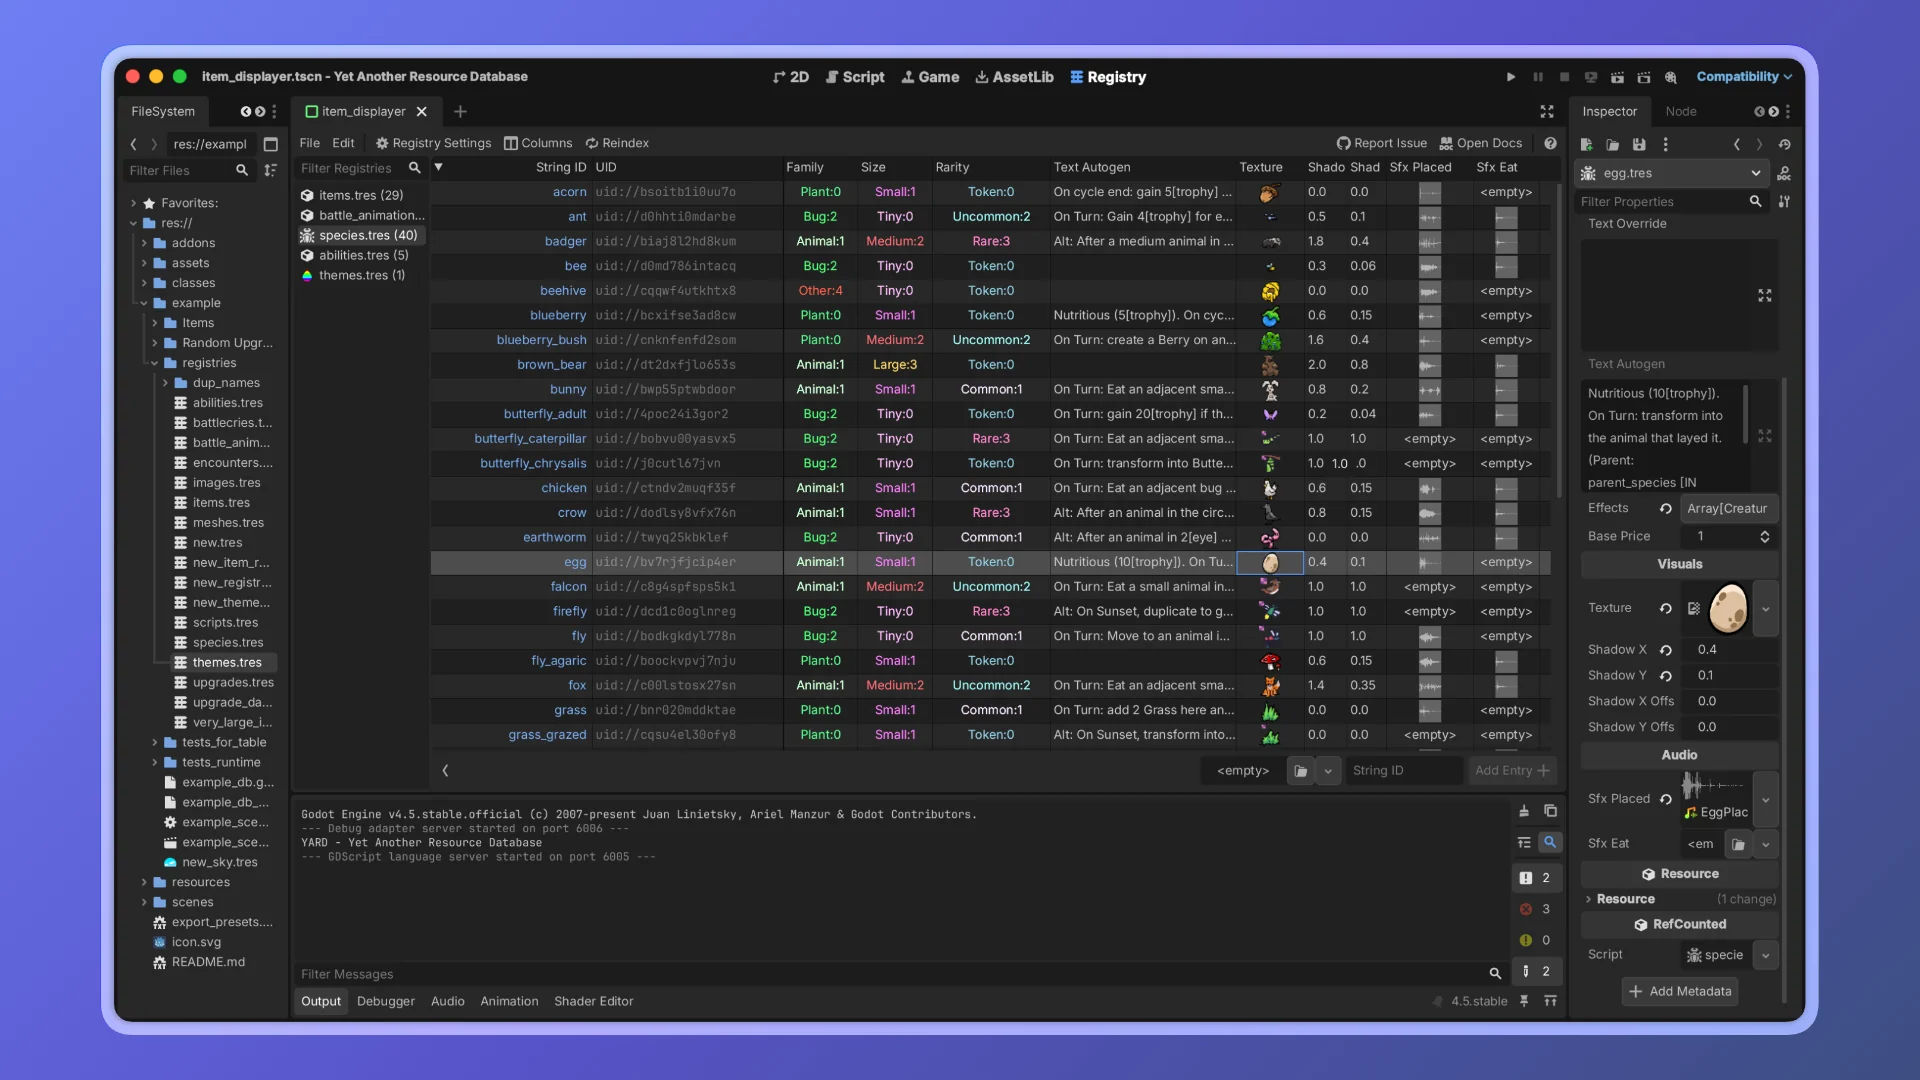Viewport: 1920px width, 1080px height.
Task: Open inspector object history icon
Action: (x=1785, y=145)
